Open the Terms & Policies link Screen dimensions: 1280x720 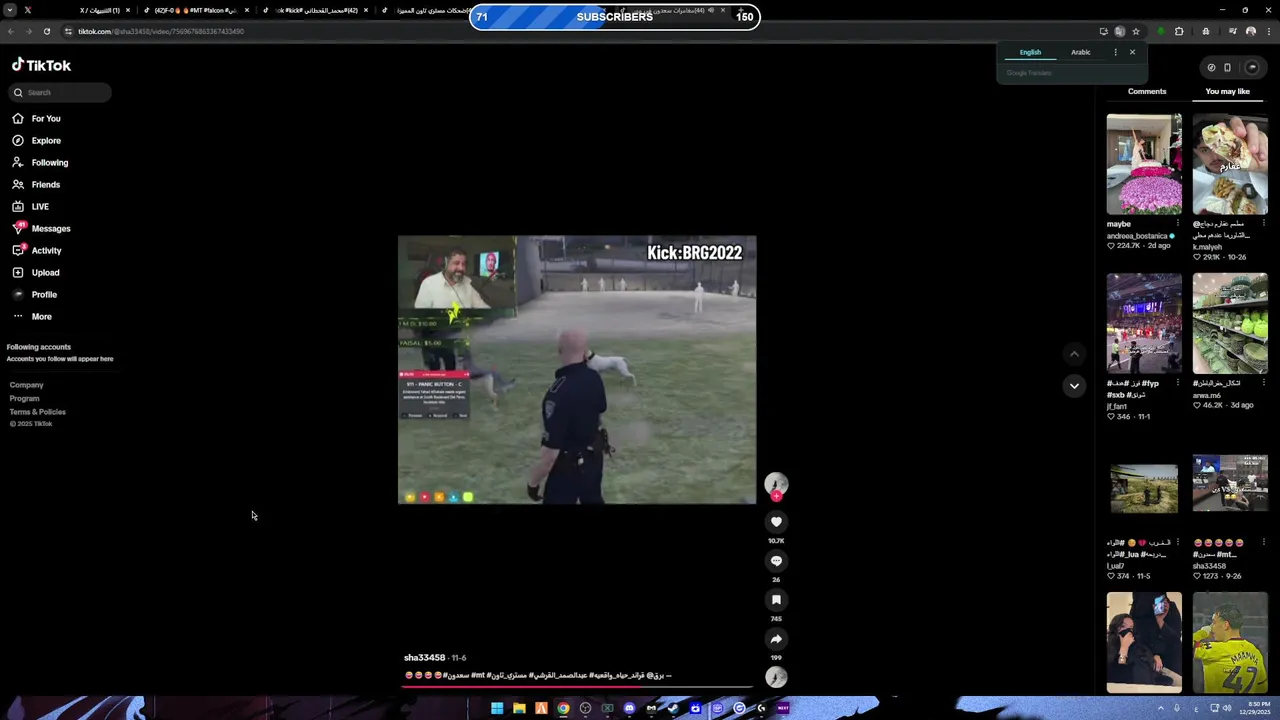(38, 412)
